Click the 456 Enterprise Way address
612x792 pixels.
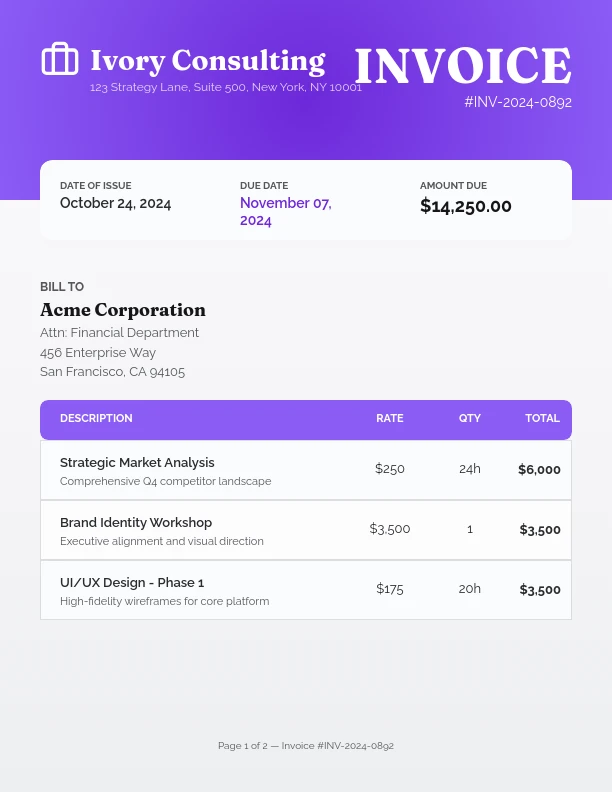tap(98, 353)
